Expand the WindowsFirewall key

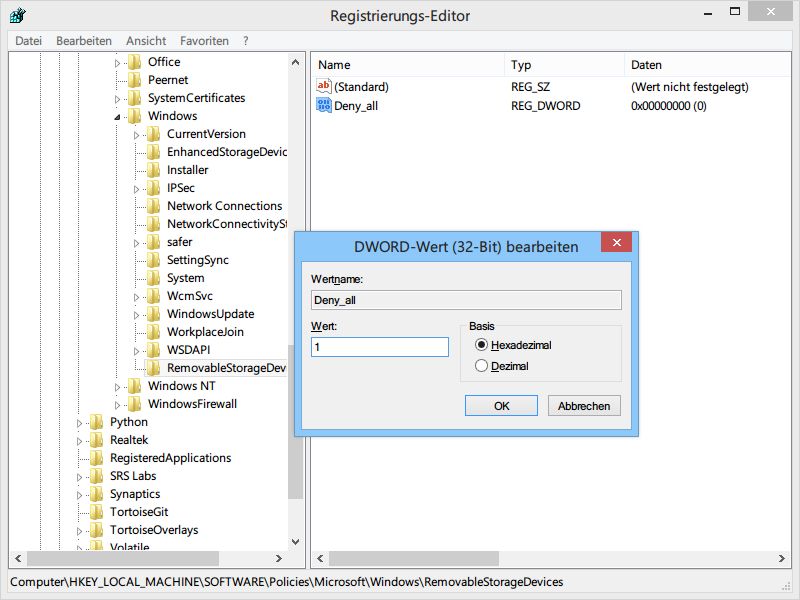(117, 405)
